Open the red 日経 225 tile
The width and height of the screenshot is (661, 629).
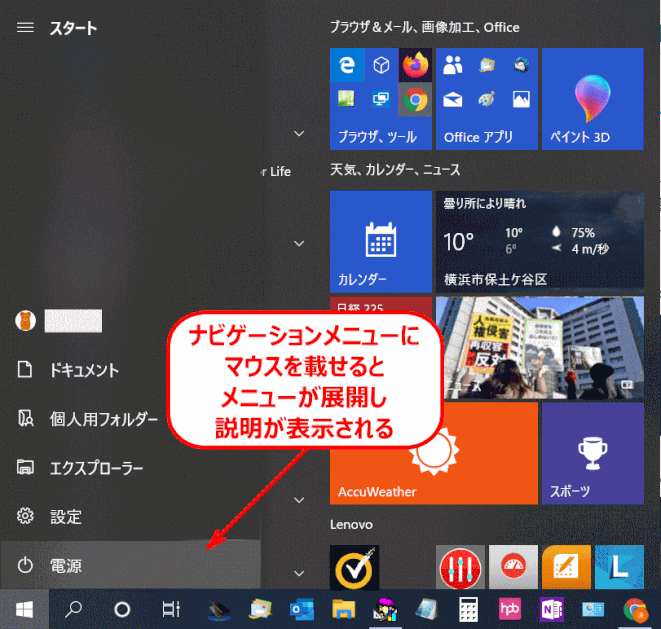click(x=381, y=304)
